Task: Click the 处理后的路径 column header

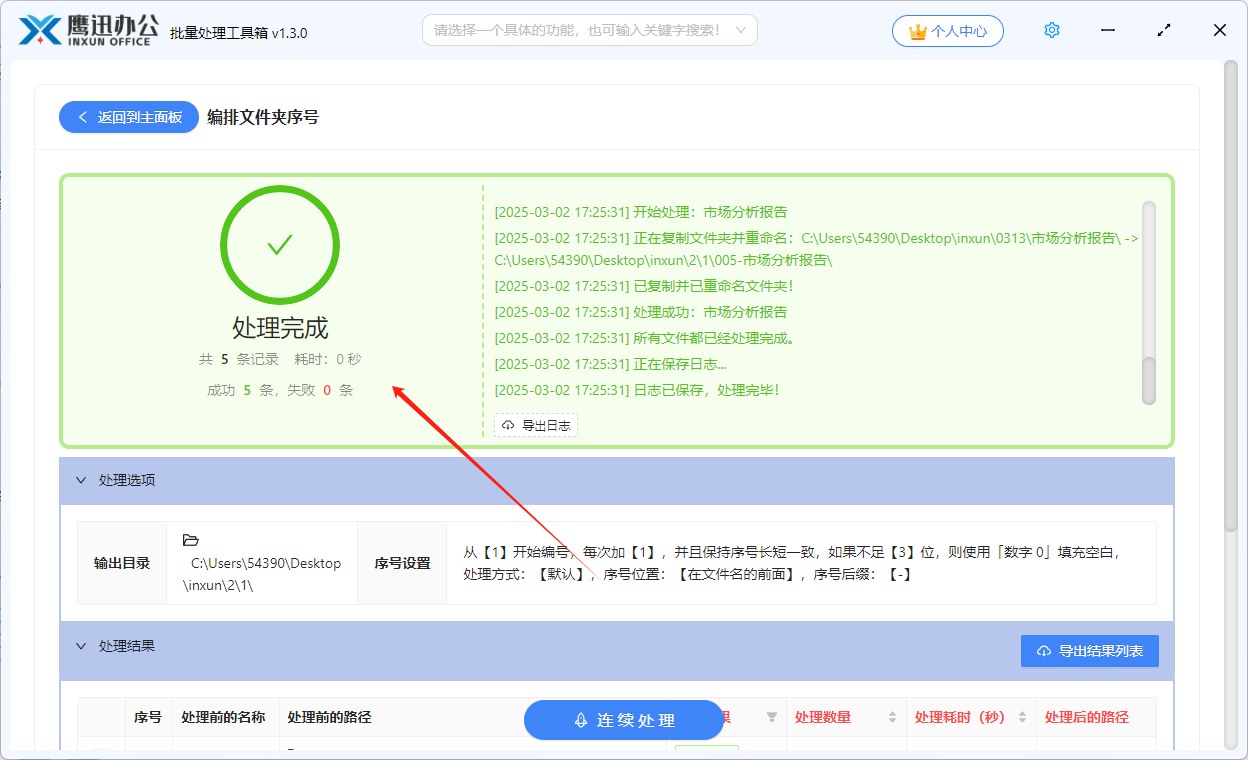Action: coord(1086,717)
